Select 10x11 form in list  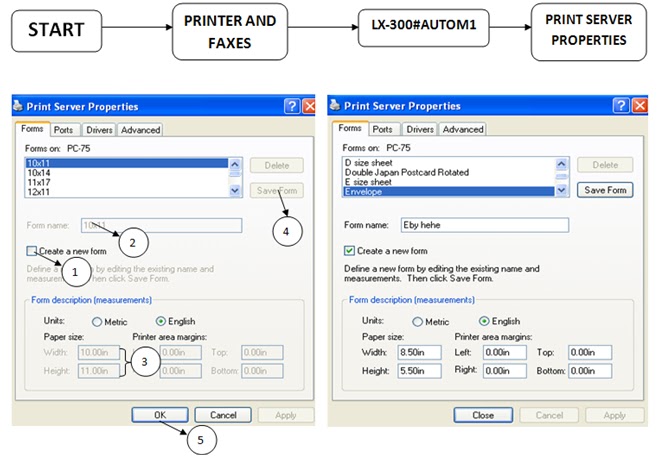point(127,163)
